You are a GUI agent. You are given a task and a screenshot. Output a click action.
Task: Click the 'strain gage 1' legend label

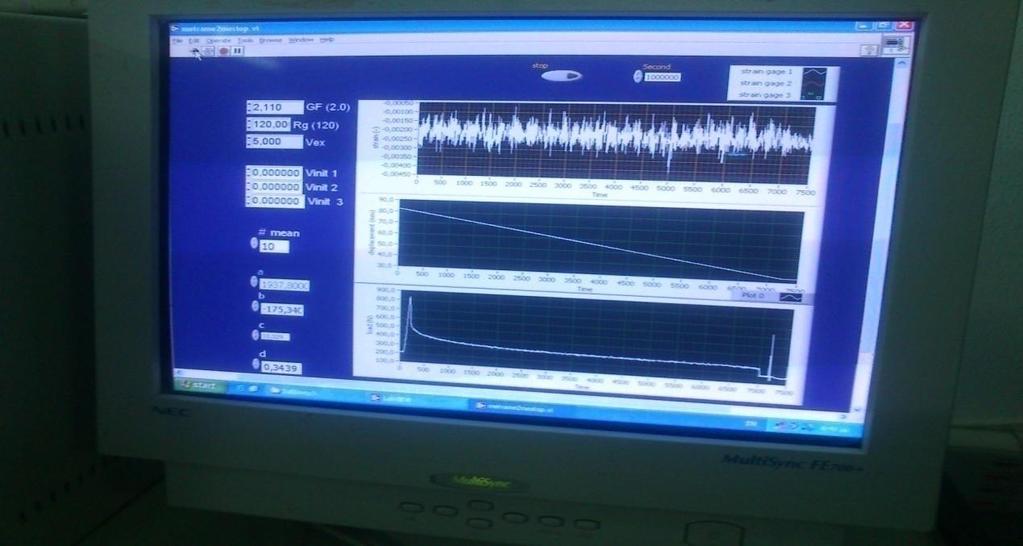pos(767,72)
